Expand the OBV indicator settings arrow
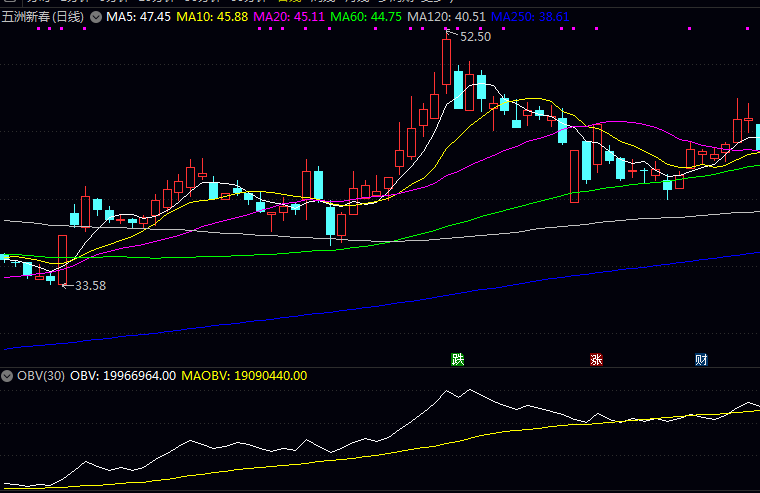 click(x=7, y=376)
